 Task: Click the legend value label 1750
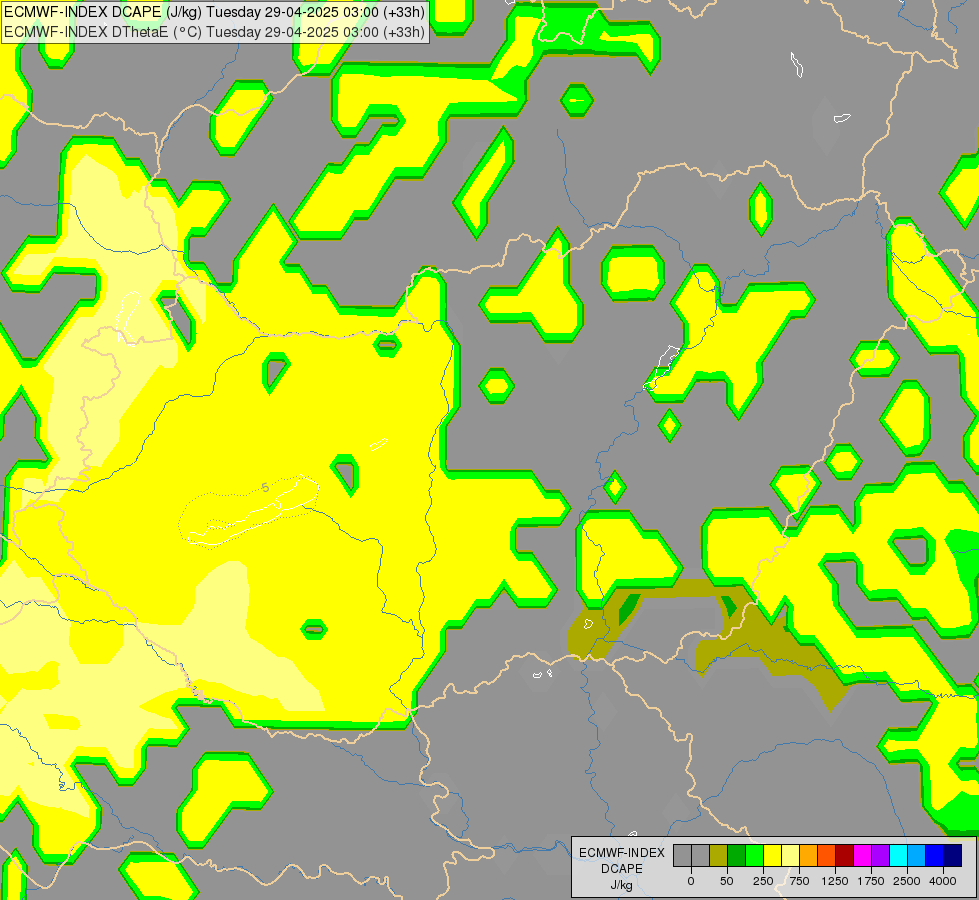pos(871,881)
